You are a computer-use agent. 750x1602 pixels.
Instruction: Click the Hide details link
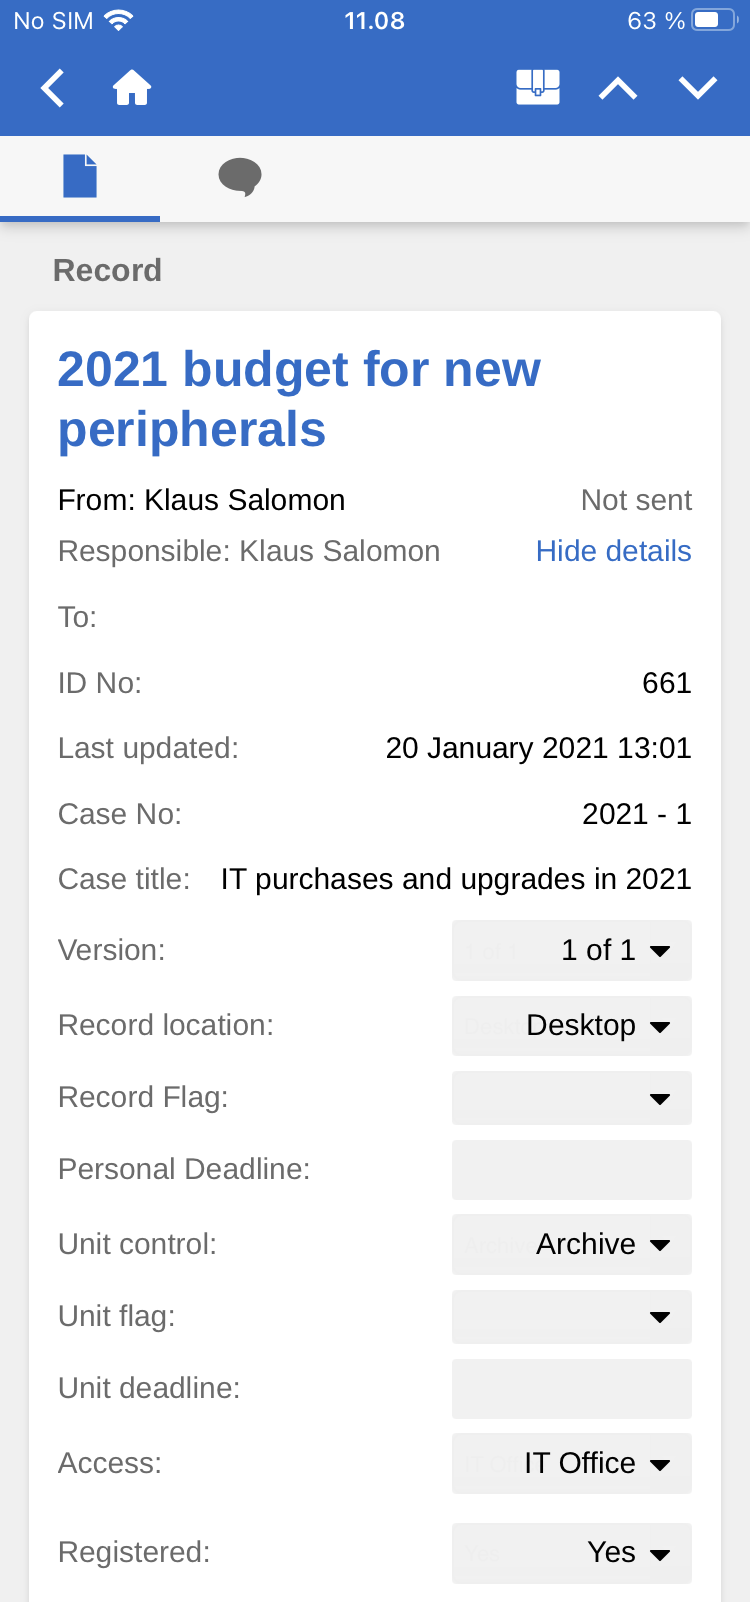[x=613, y=551]
